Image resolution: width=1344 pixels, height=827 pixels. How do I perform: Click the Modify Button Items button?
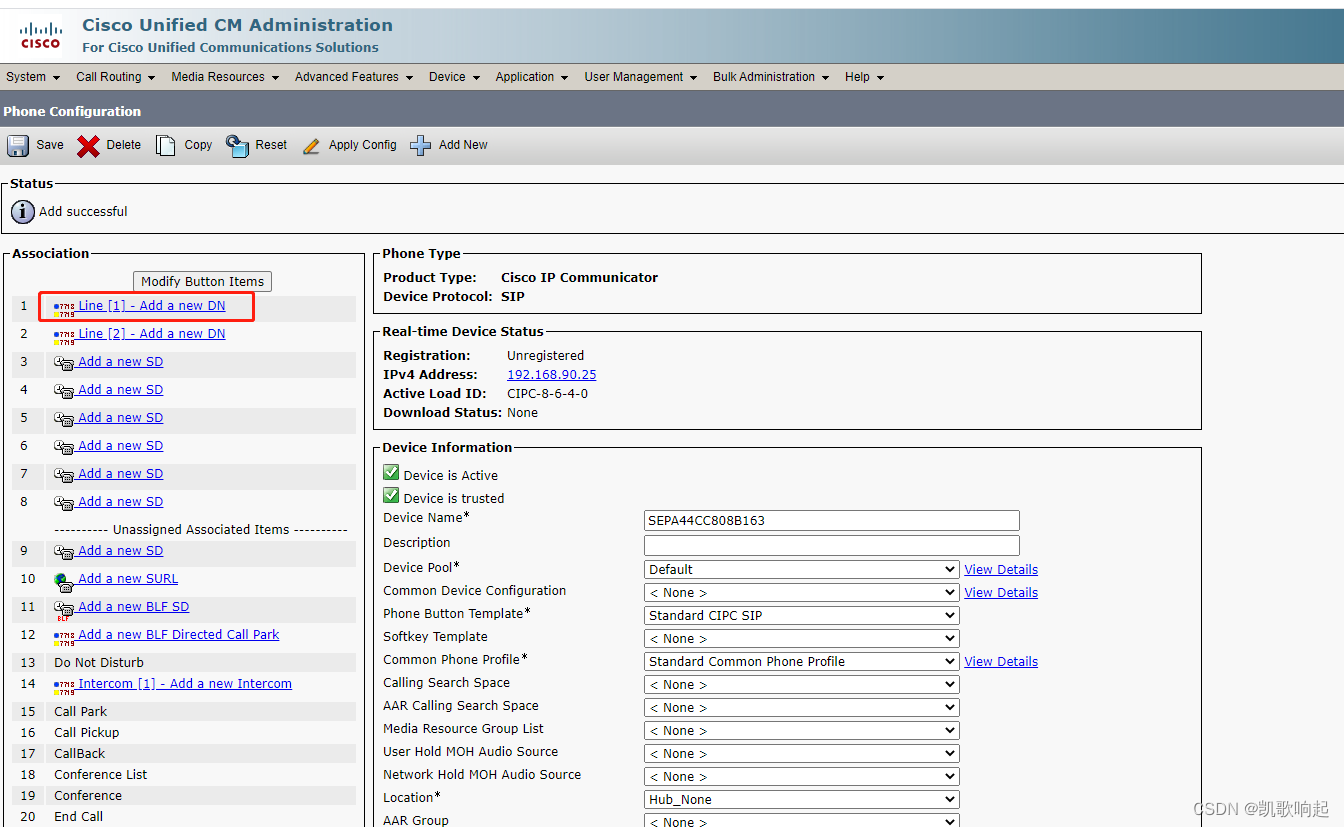click(201, 281)
